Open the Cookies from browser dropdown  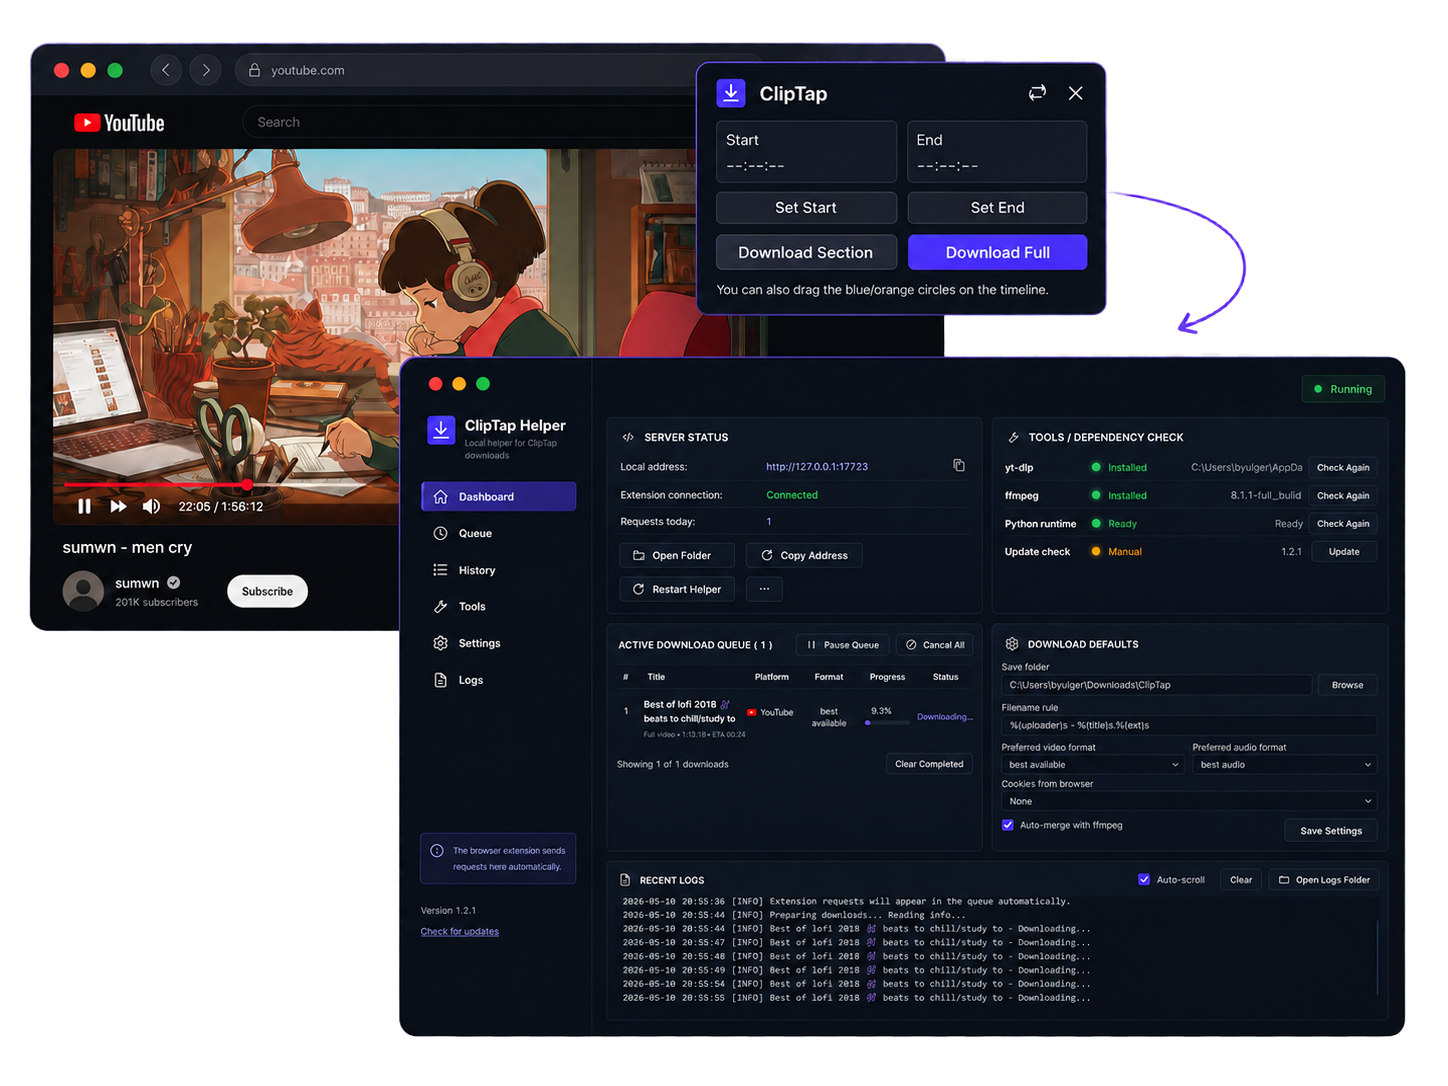(x=1189, y=801)
